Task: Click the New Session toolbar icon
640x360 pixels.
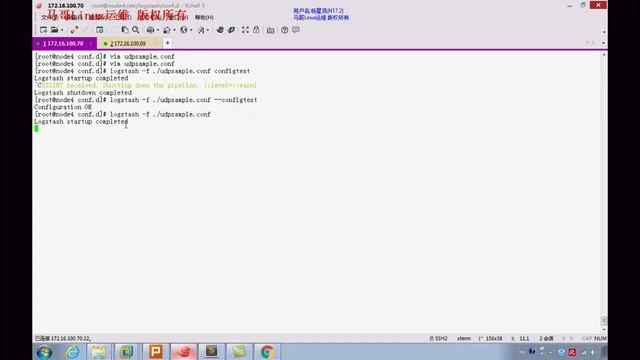Action: pos(43,30)
